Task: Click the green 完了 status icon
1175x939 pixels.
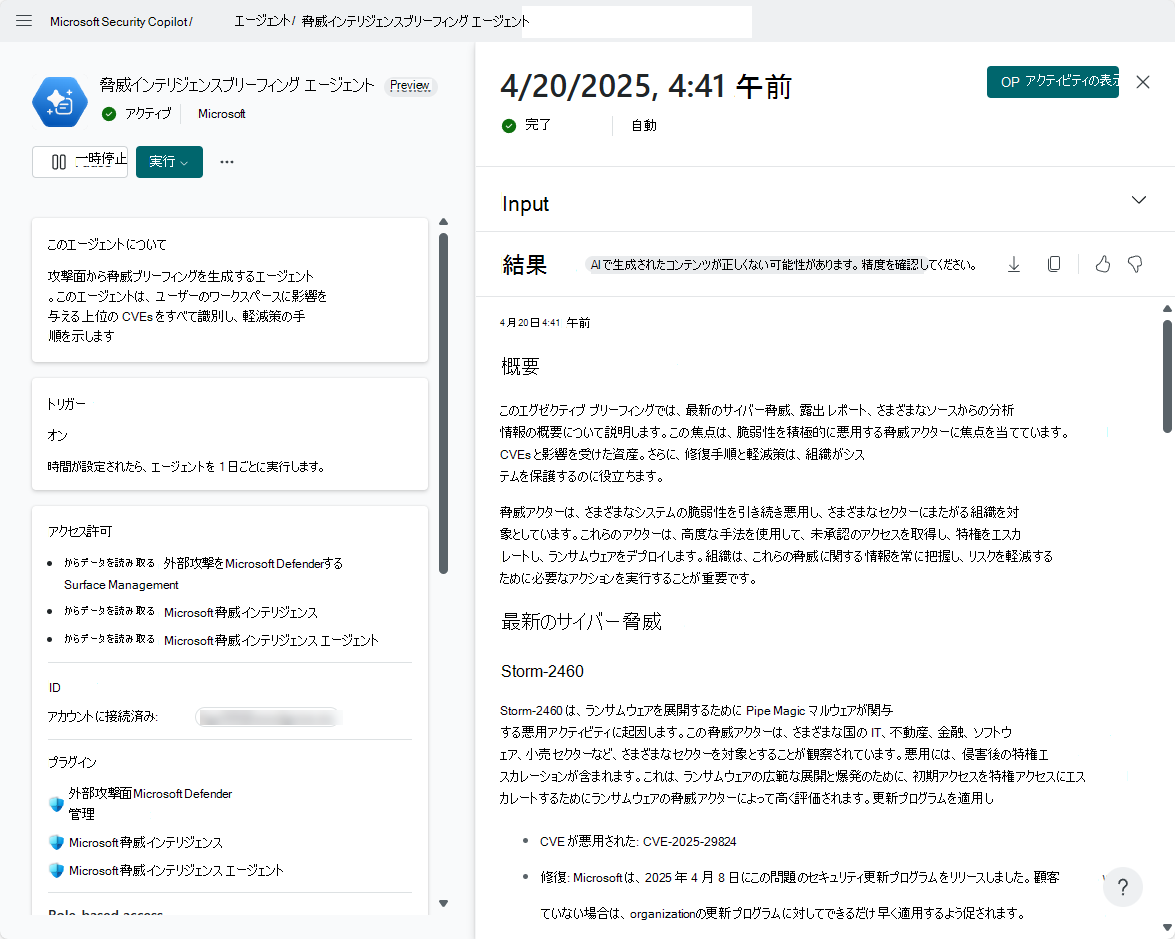Action: coord(509,126)
